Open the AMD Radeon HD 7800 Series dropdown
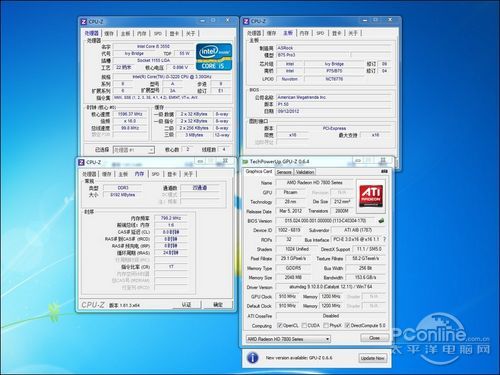 (x=288, y=339)
